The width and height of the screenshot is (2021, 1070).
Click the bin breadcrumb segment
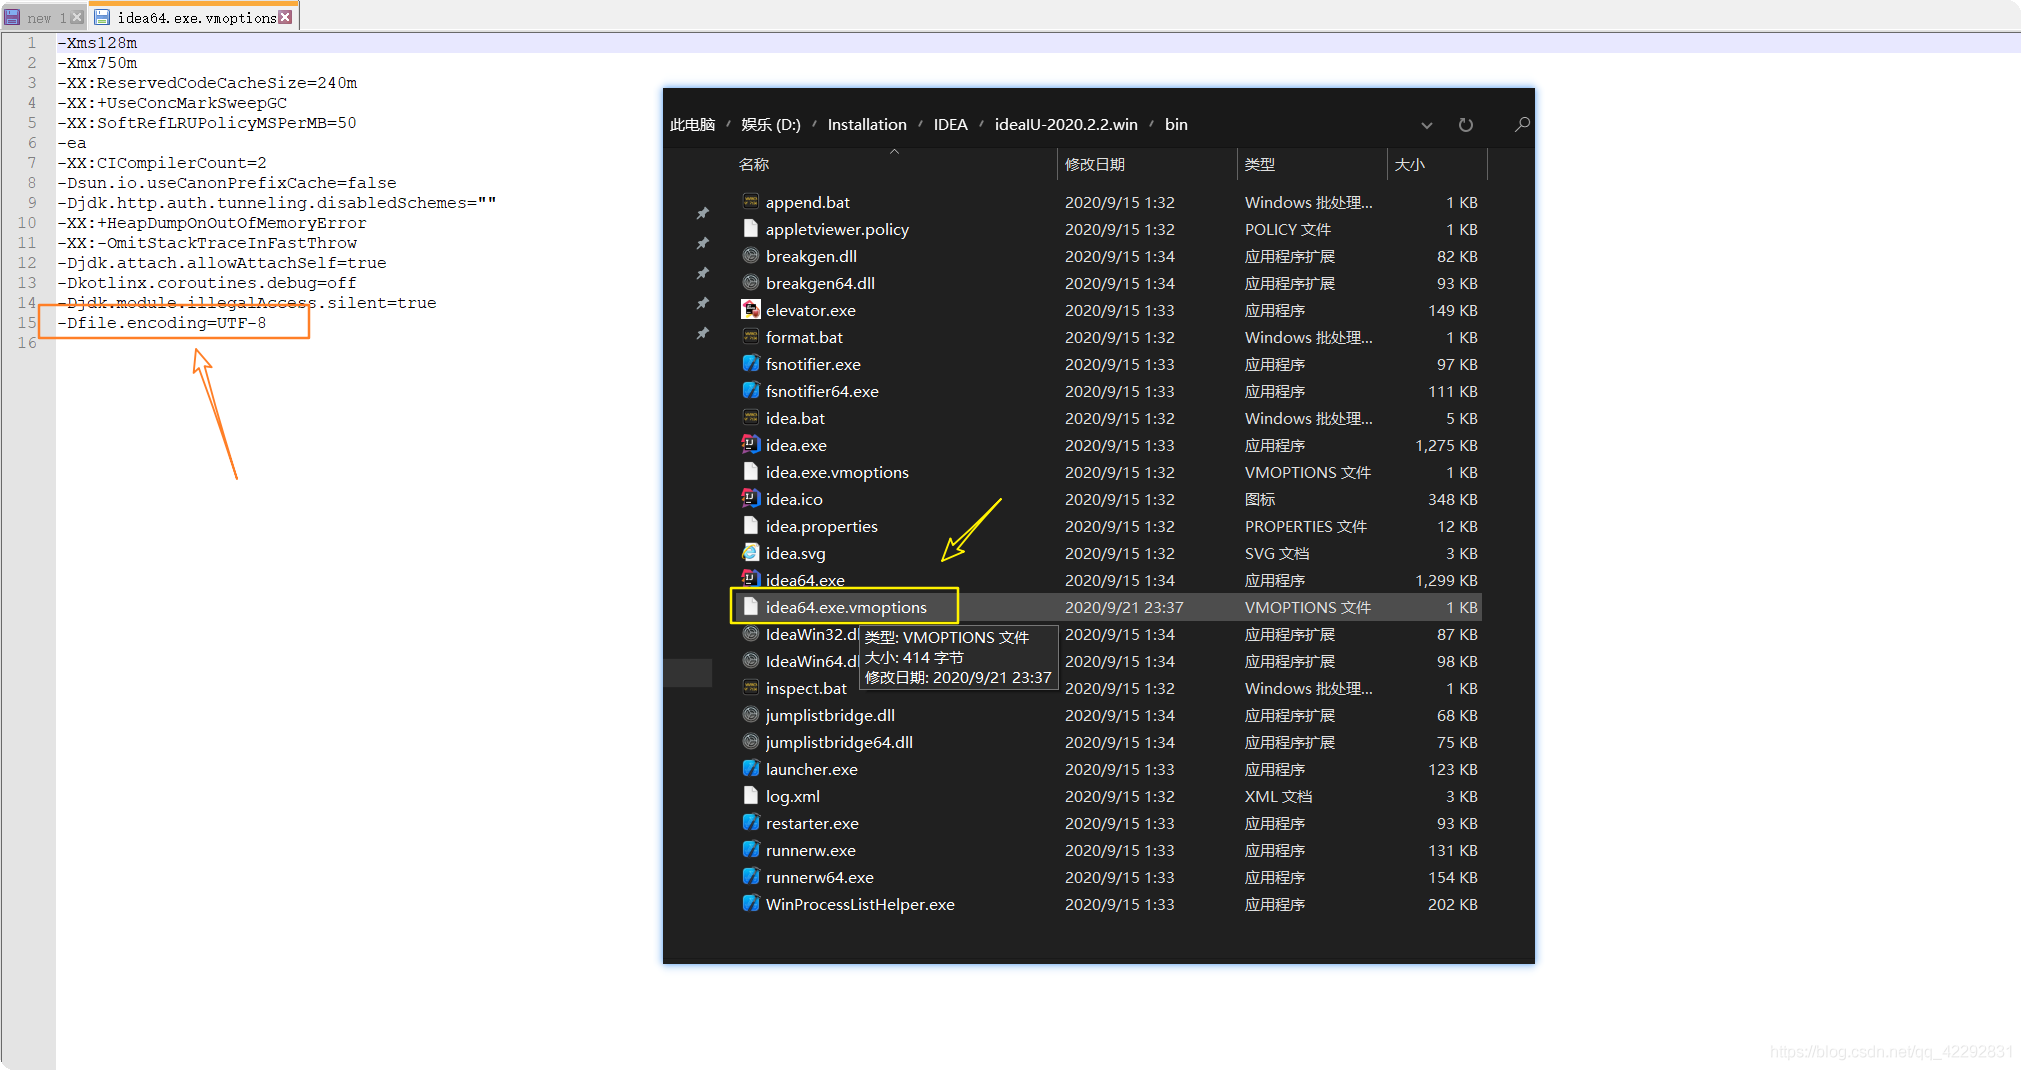(1176, 125)
